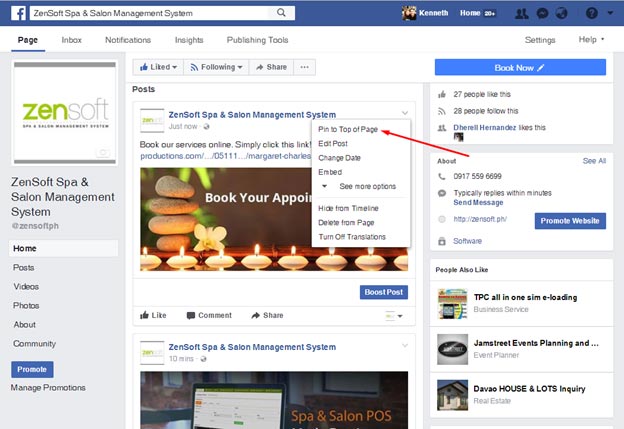This screenshot has height=429, width=624.
Task: Click the camera icon on page logo
Action: coord(103,152)
